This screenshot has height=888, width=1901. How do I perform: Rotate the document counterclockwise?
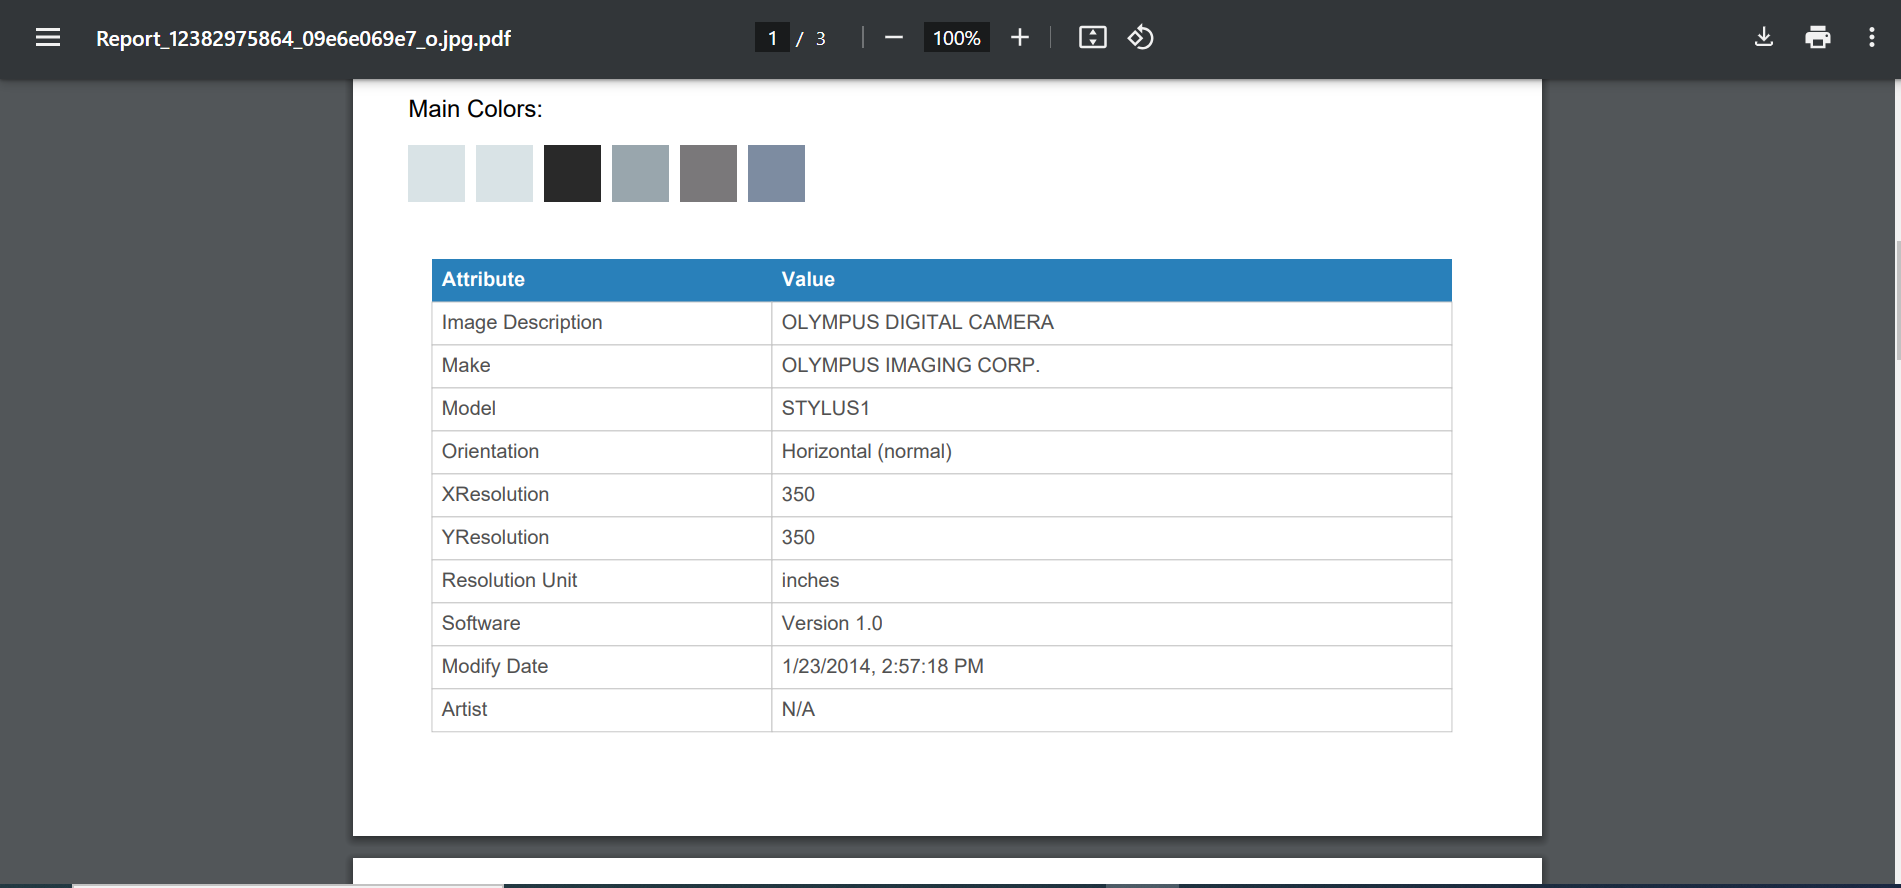(x=1141, y=38)
